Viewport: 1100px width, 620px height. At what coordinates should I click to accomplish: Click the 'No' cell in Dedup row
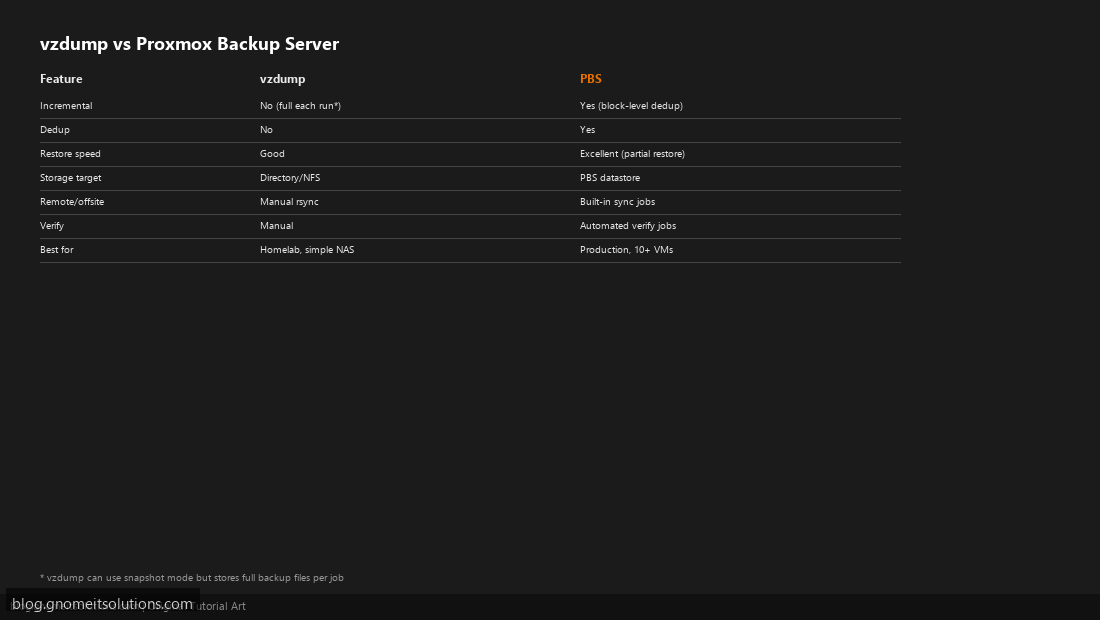[267, 130]
